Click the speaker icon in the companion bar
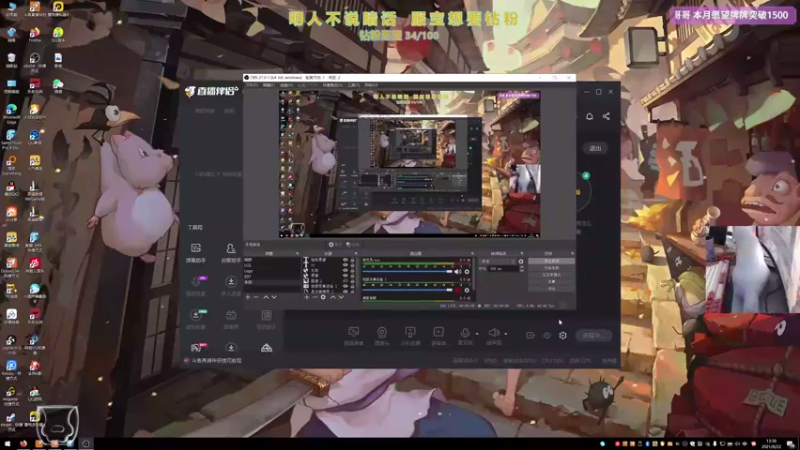Screen dimensions: 800x450 (x=493, y=333)
